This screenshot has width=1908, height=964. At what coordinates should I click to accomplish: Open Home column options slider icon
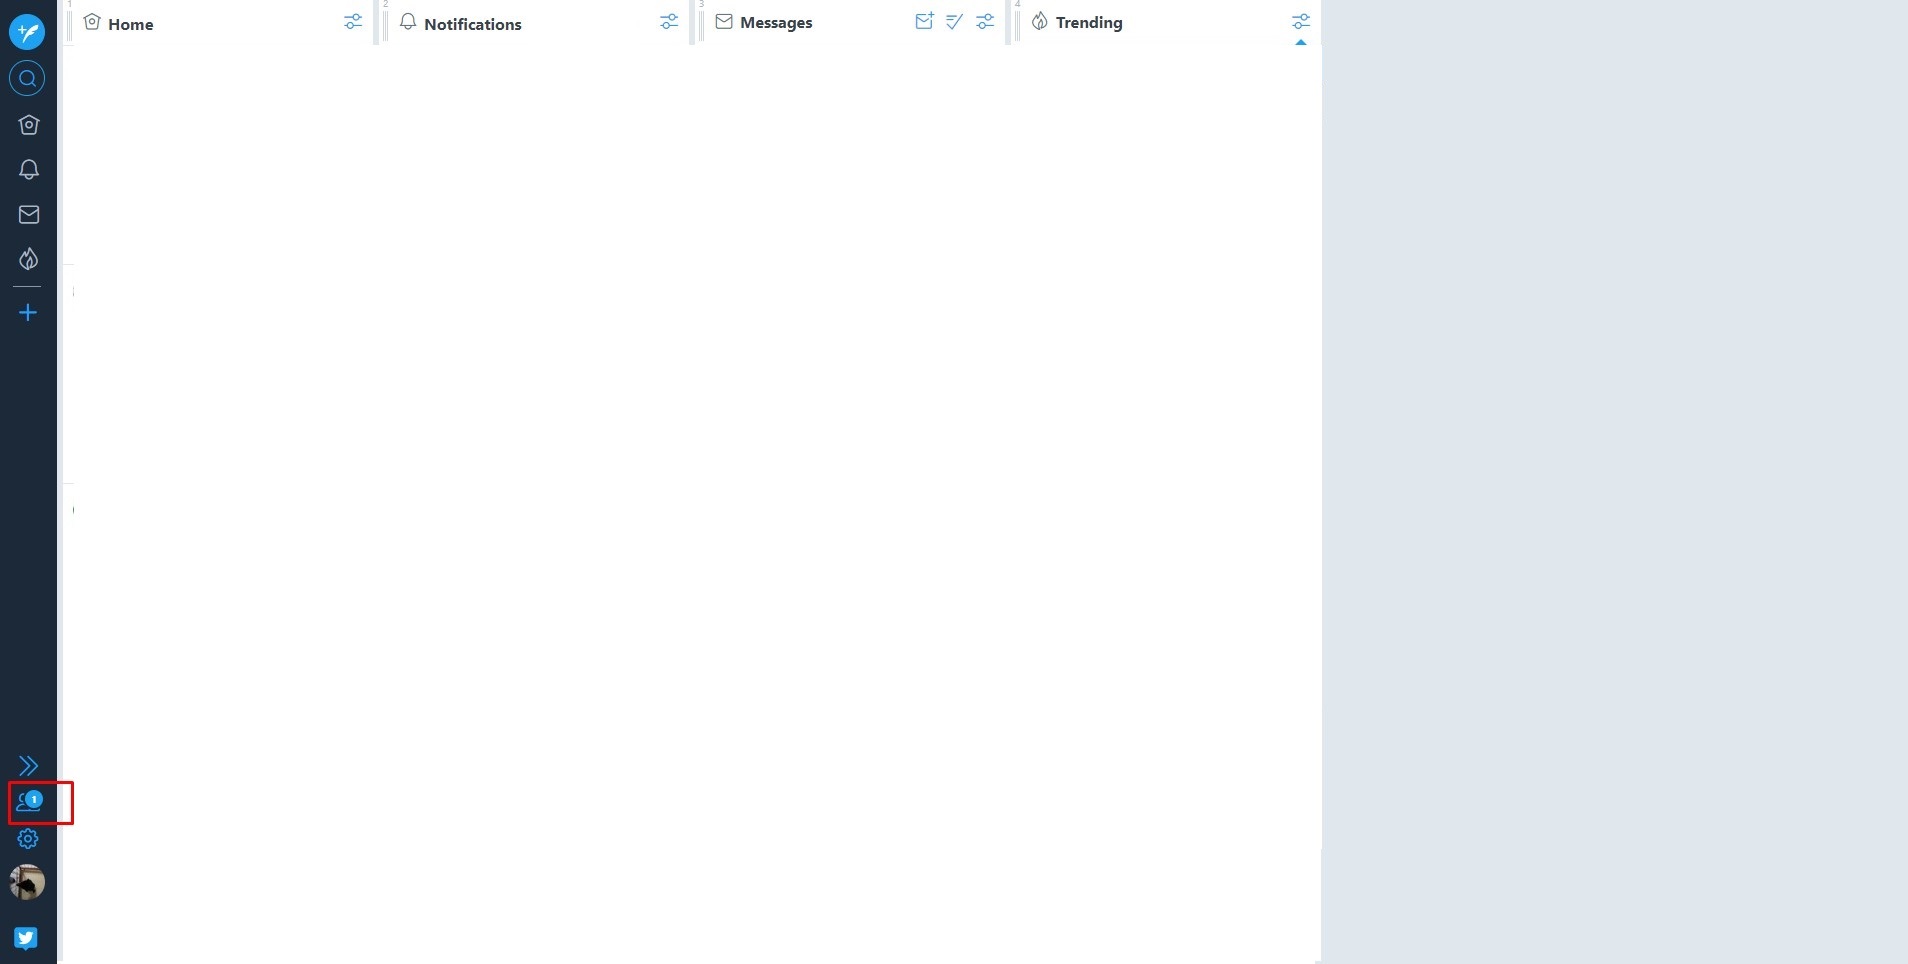[353, 21]
